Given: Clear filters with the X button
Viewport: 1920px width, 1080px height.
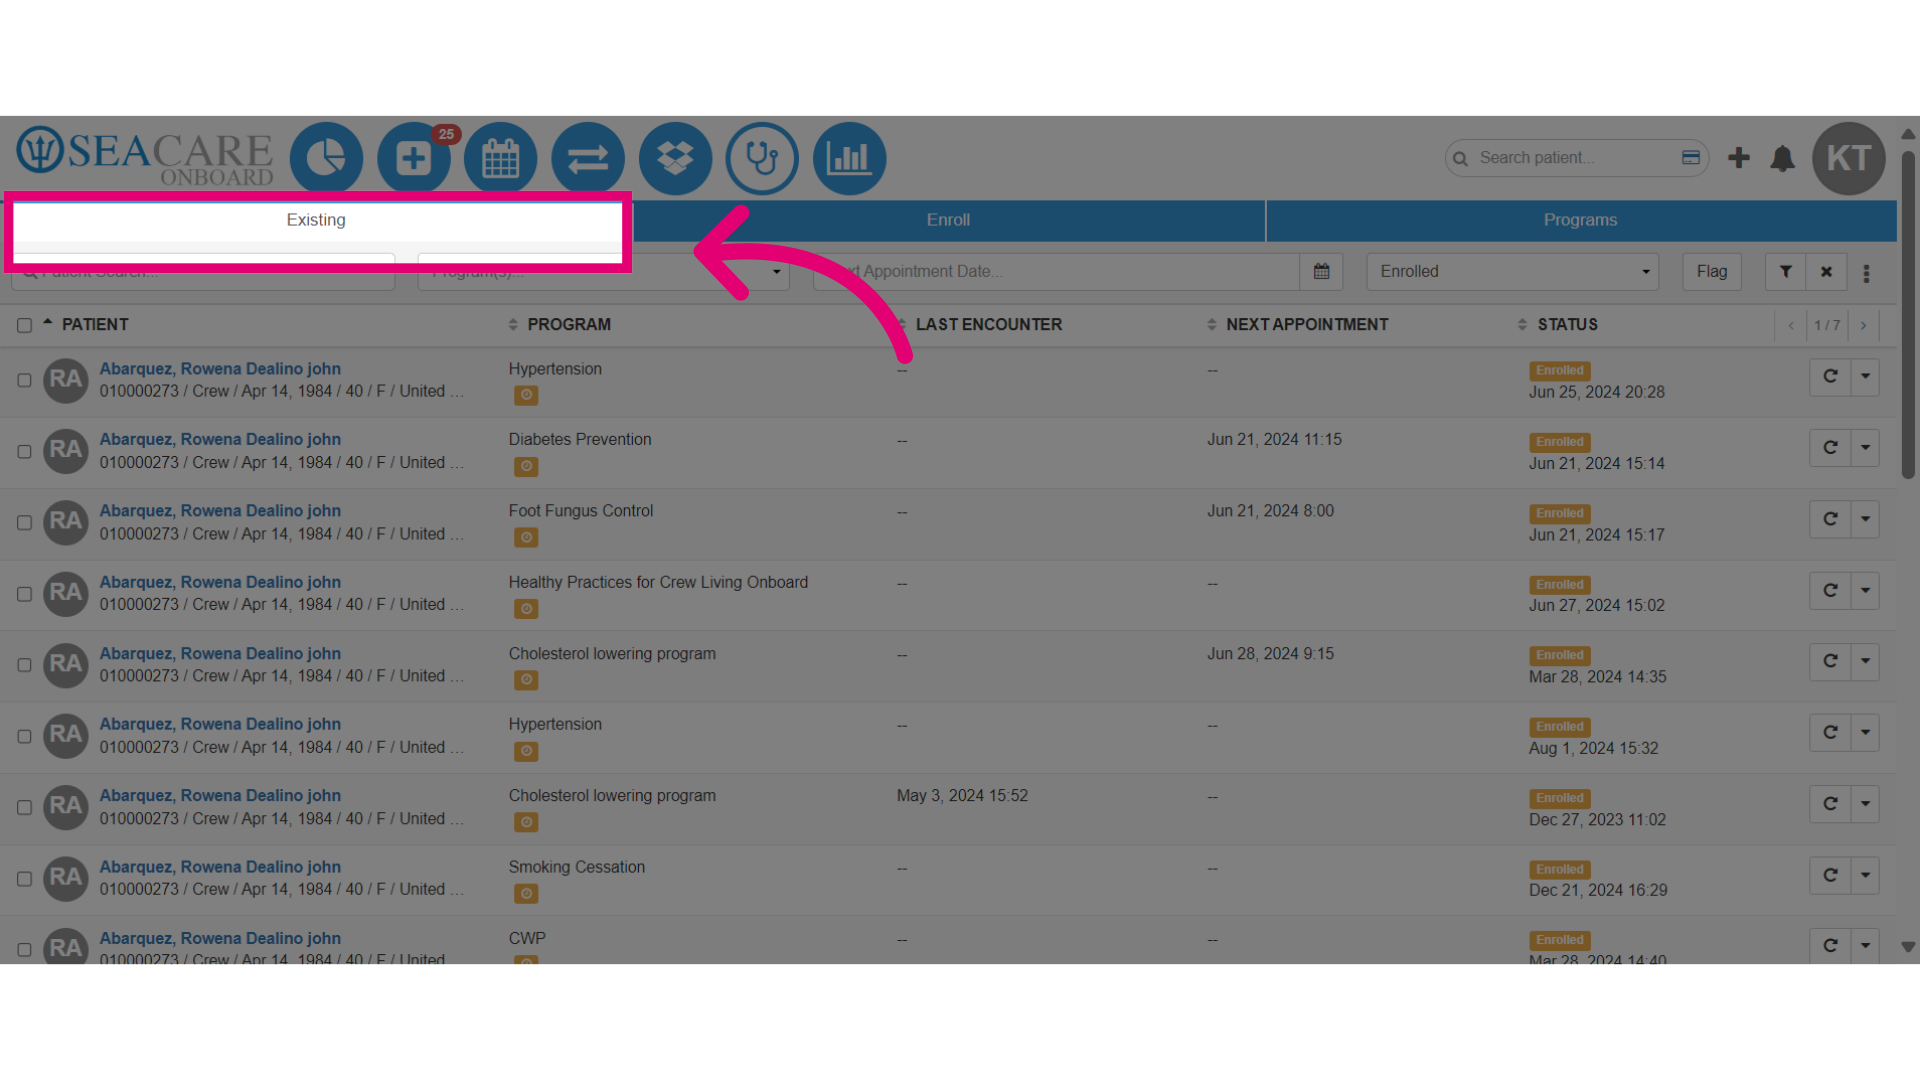Looking at the screenshot, I should [x=1826, y=271].
